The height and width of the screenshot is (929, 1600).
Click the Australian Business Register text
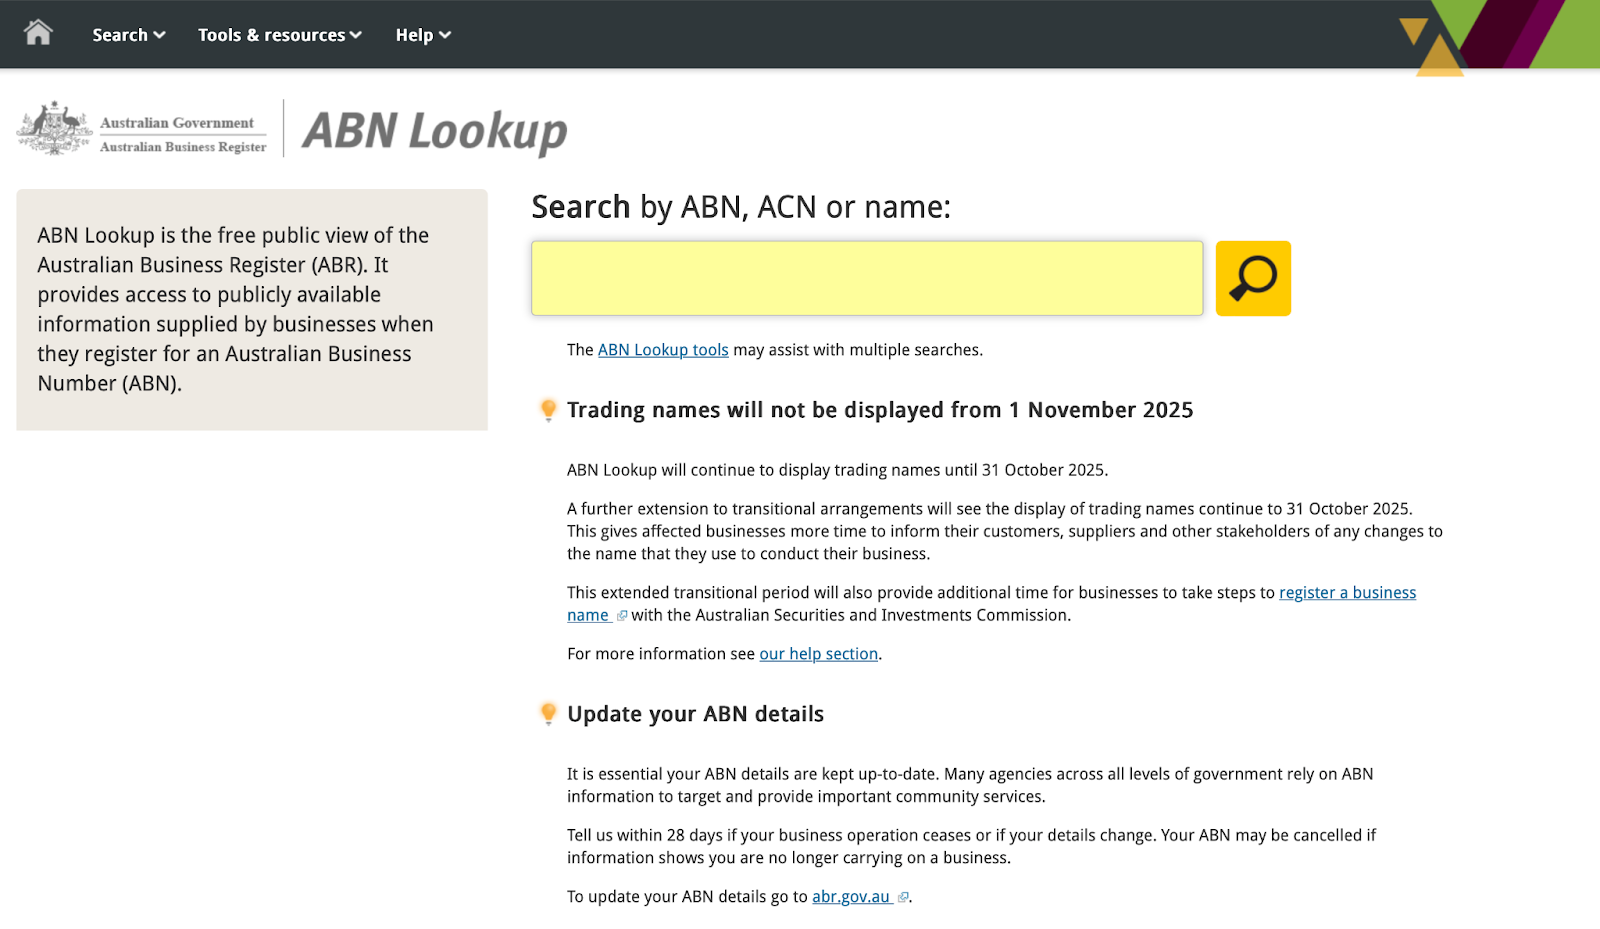click(x=183, y=147)
